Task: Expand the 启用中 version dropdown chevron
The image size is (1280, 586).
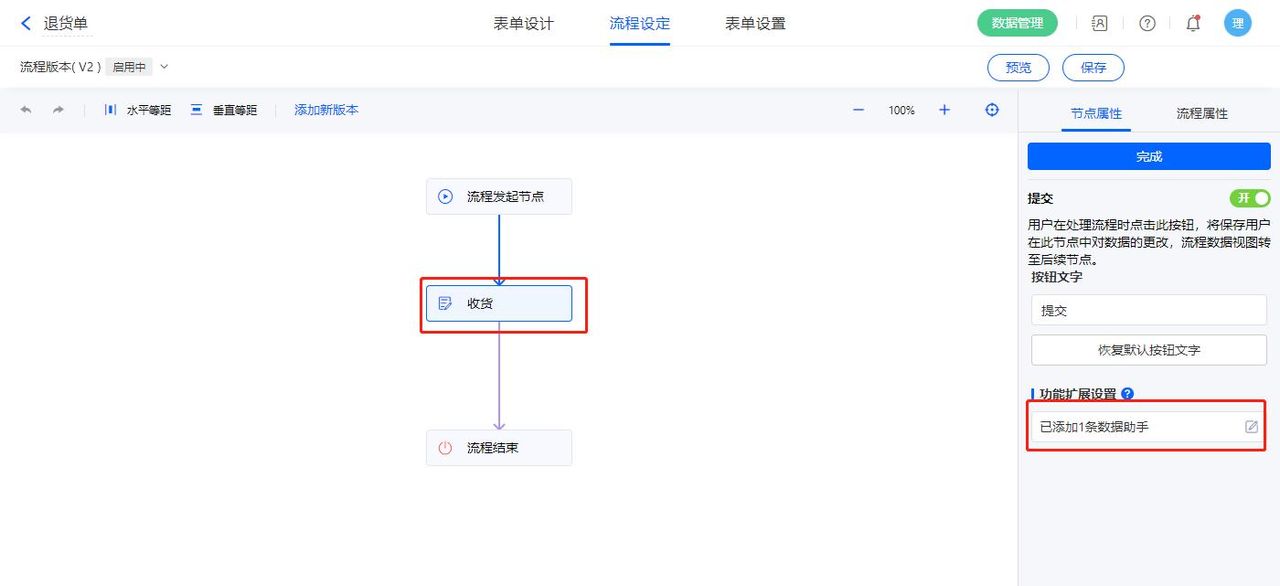Action: [x=163, y=66]
